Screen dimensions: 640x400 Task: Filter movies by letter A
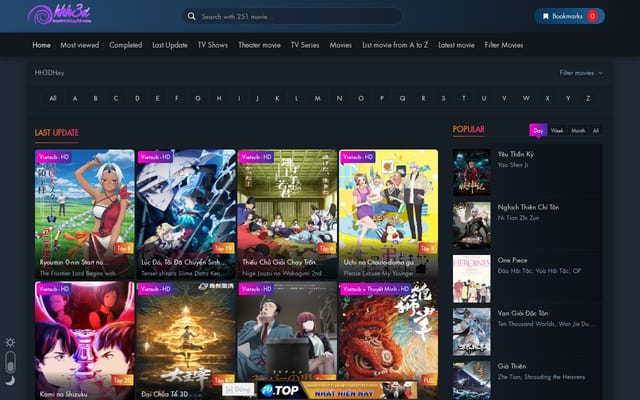click(75, 98)
